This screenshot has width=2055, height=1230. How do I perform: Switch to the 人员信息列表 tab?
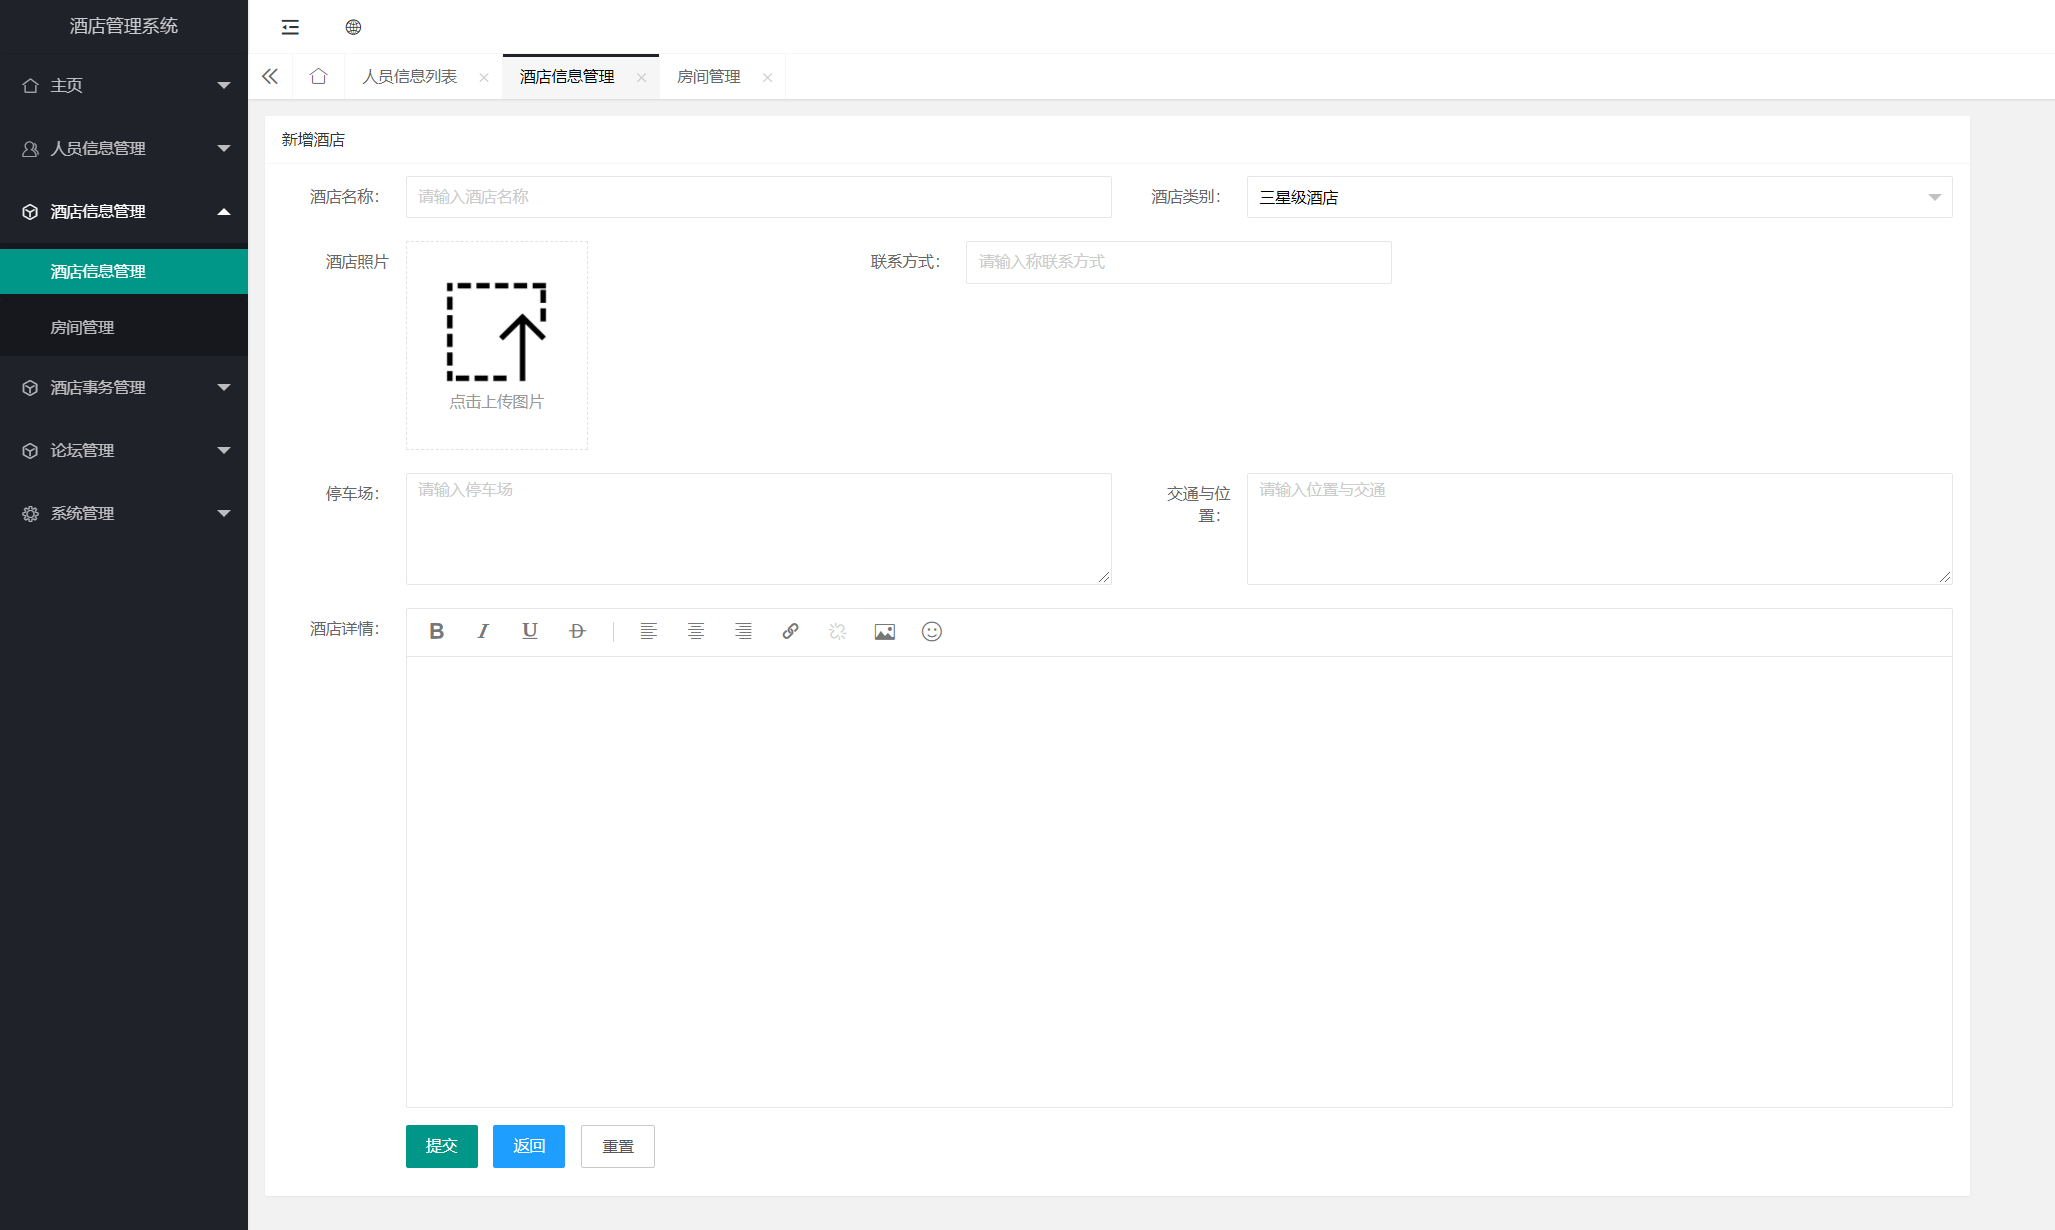click(x=411, y=76)
